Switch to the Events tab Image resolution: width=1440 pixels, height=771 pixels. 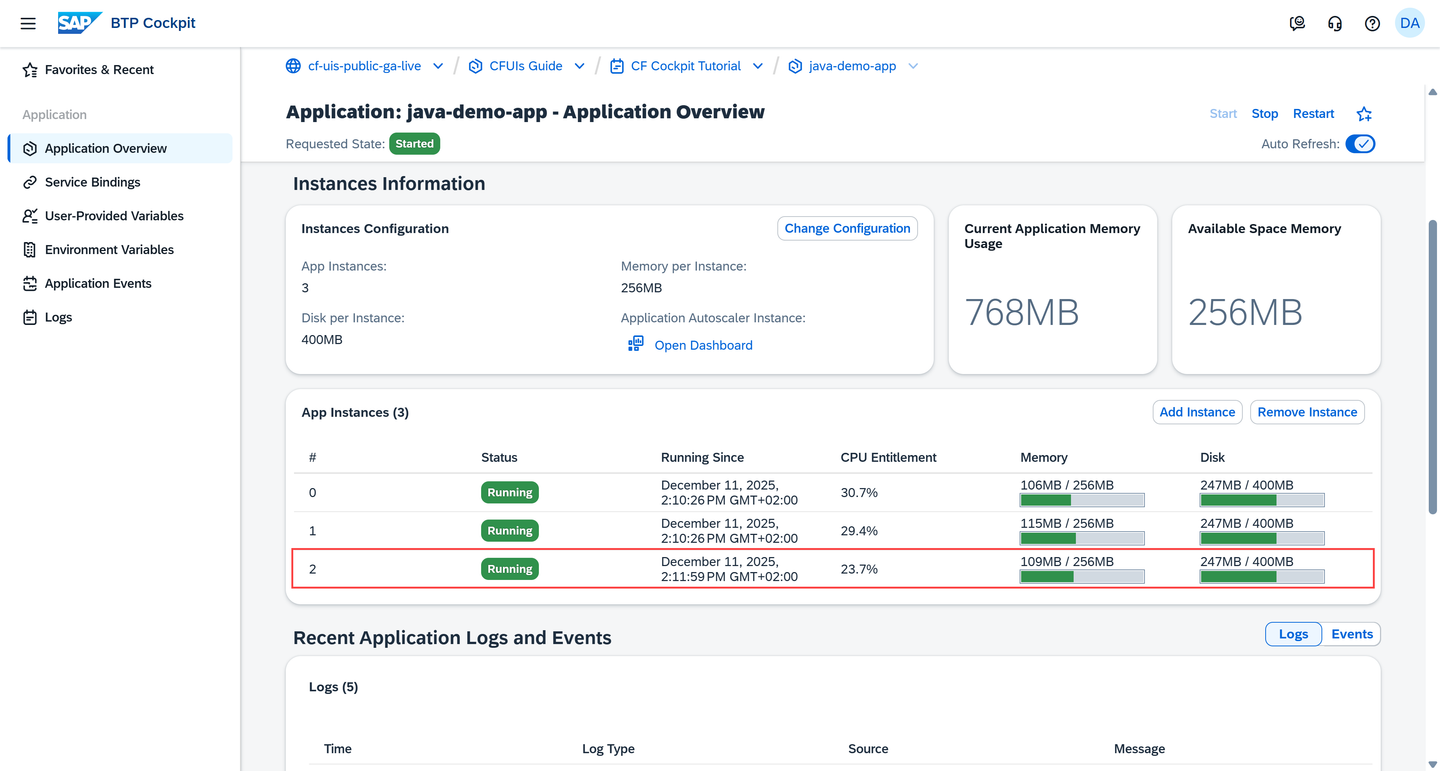tap(1352, 634)
